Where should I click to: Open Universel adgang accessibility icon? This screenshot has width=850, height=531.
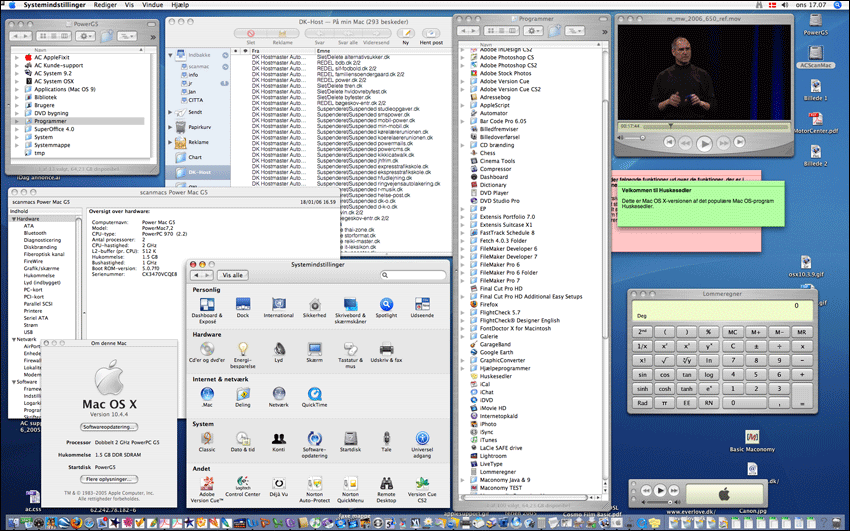point(422,438)
